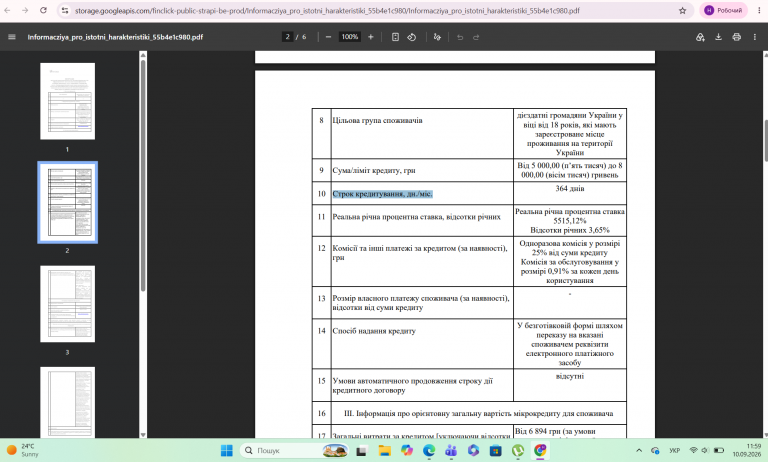Open the Робочий profile menu

click(723, 10)
